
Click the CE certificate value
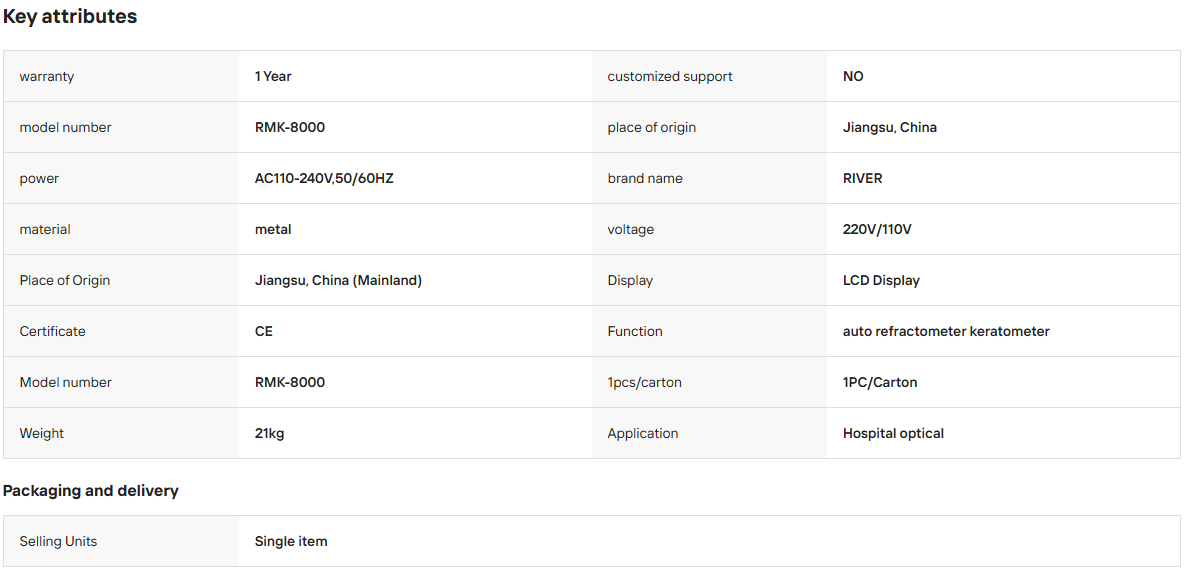(x=264, y=331)
